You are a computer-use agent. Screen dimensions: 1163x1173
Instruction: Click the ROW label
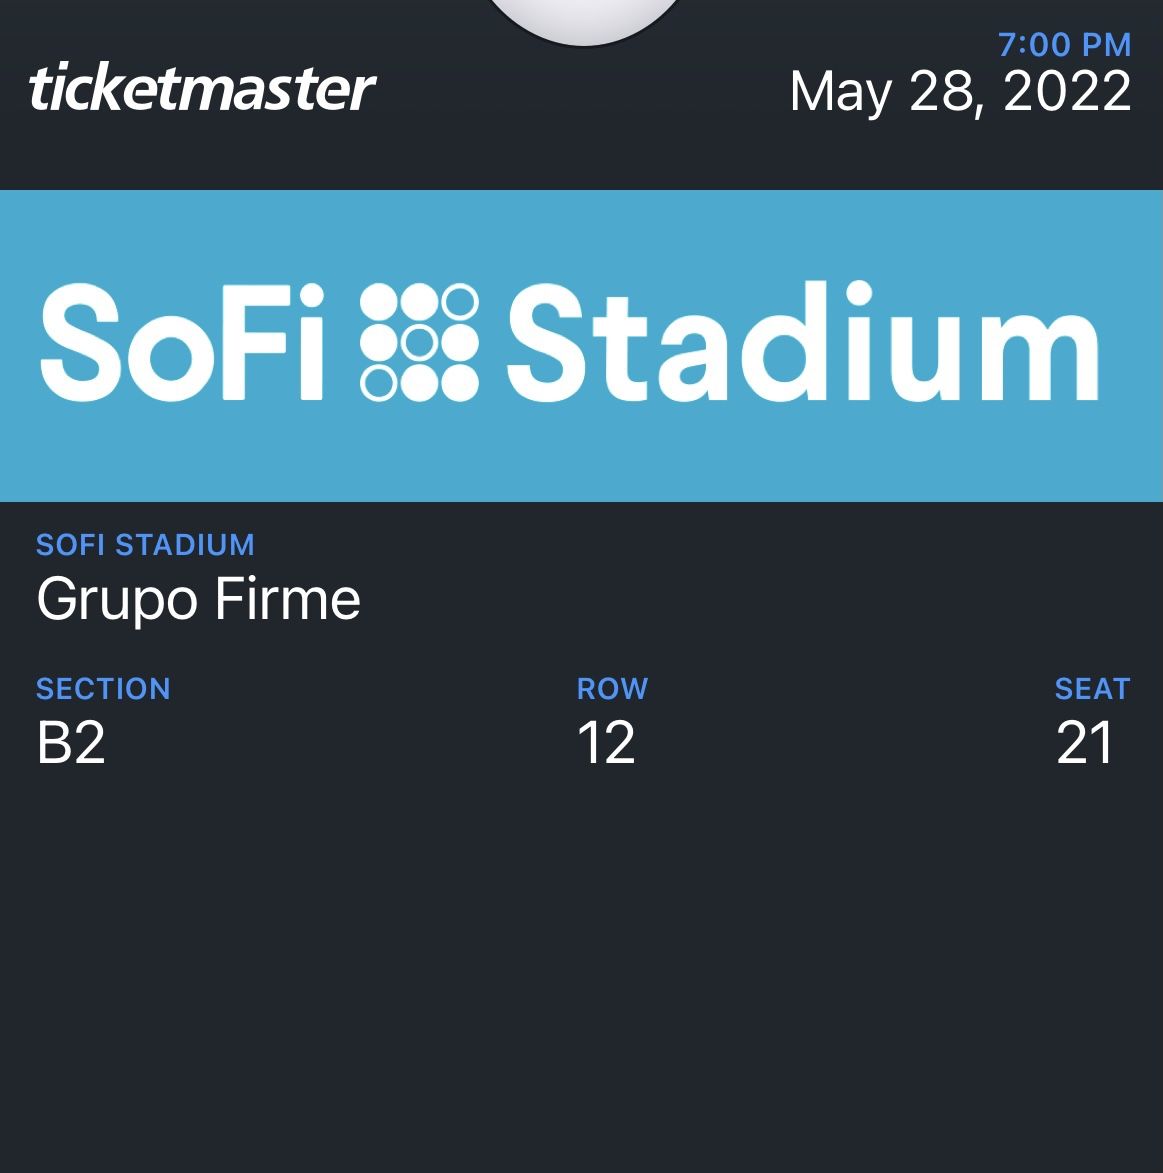click(x=612, y=689)
